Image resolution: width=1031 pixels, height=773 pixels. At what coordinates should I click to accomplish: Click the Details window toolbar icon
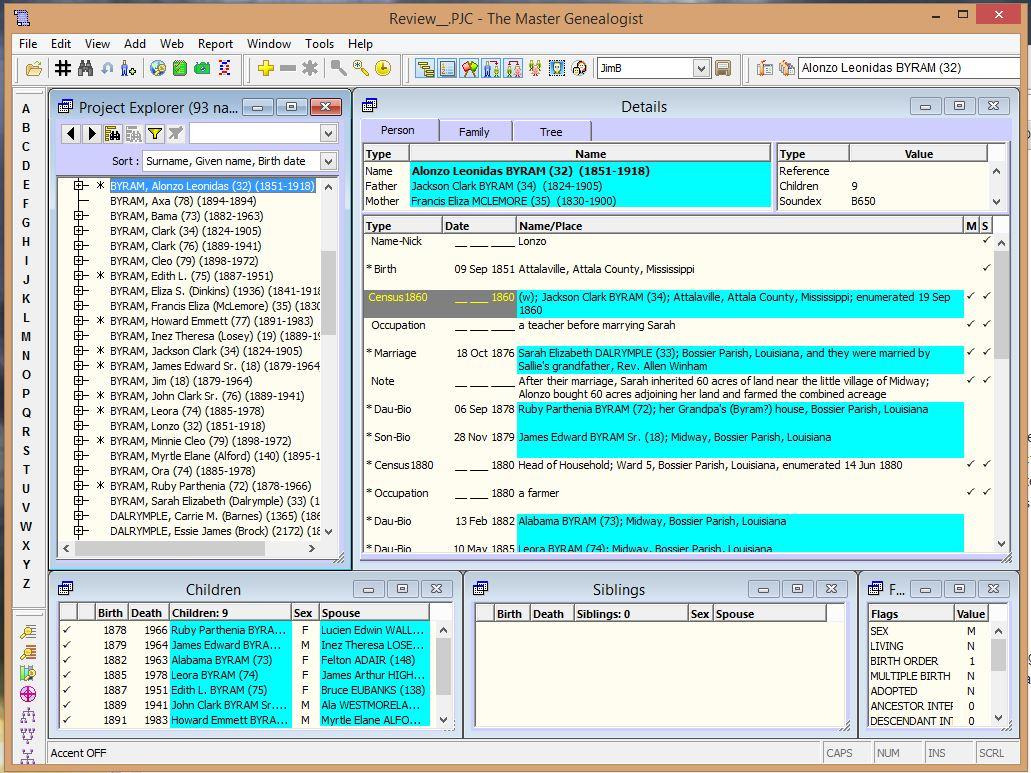point(447,68)
